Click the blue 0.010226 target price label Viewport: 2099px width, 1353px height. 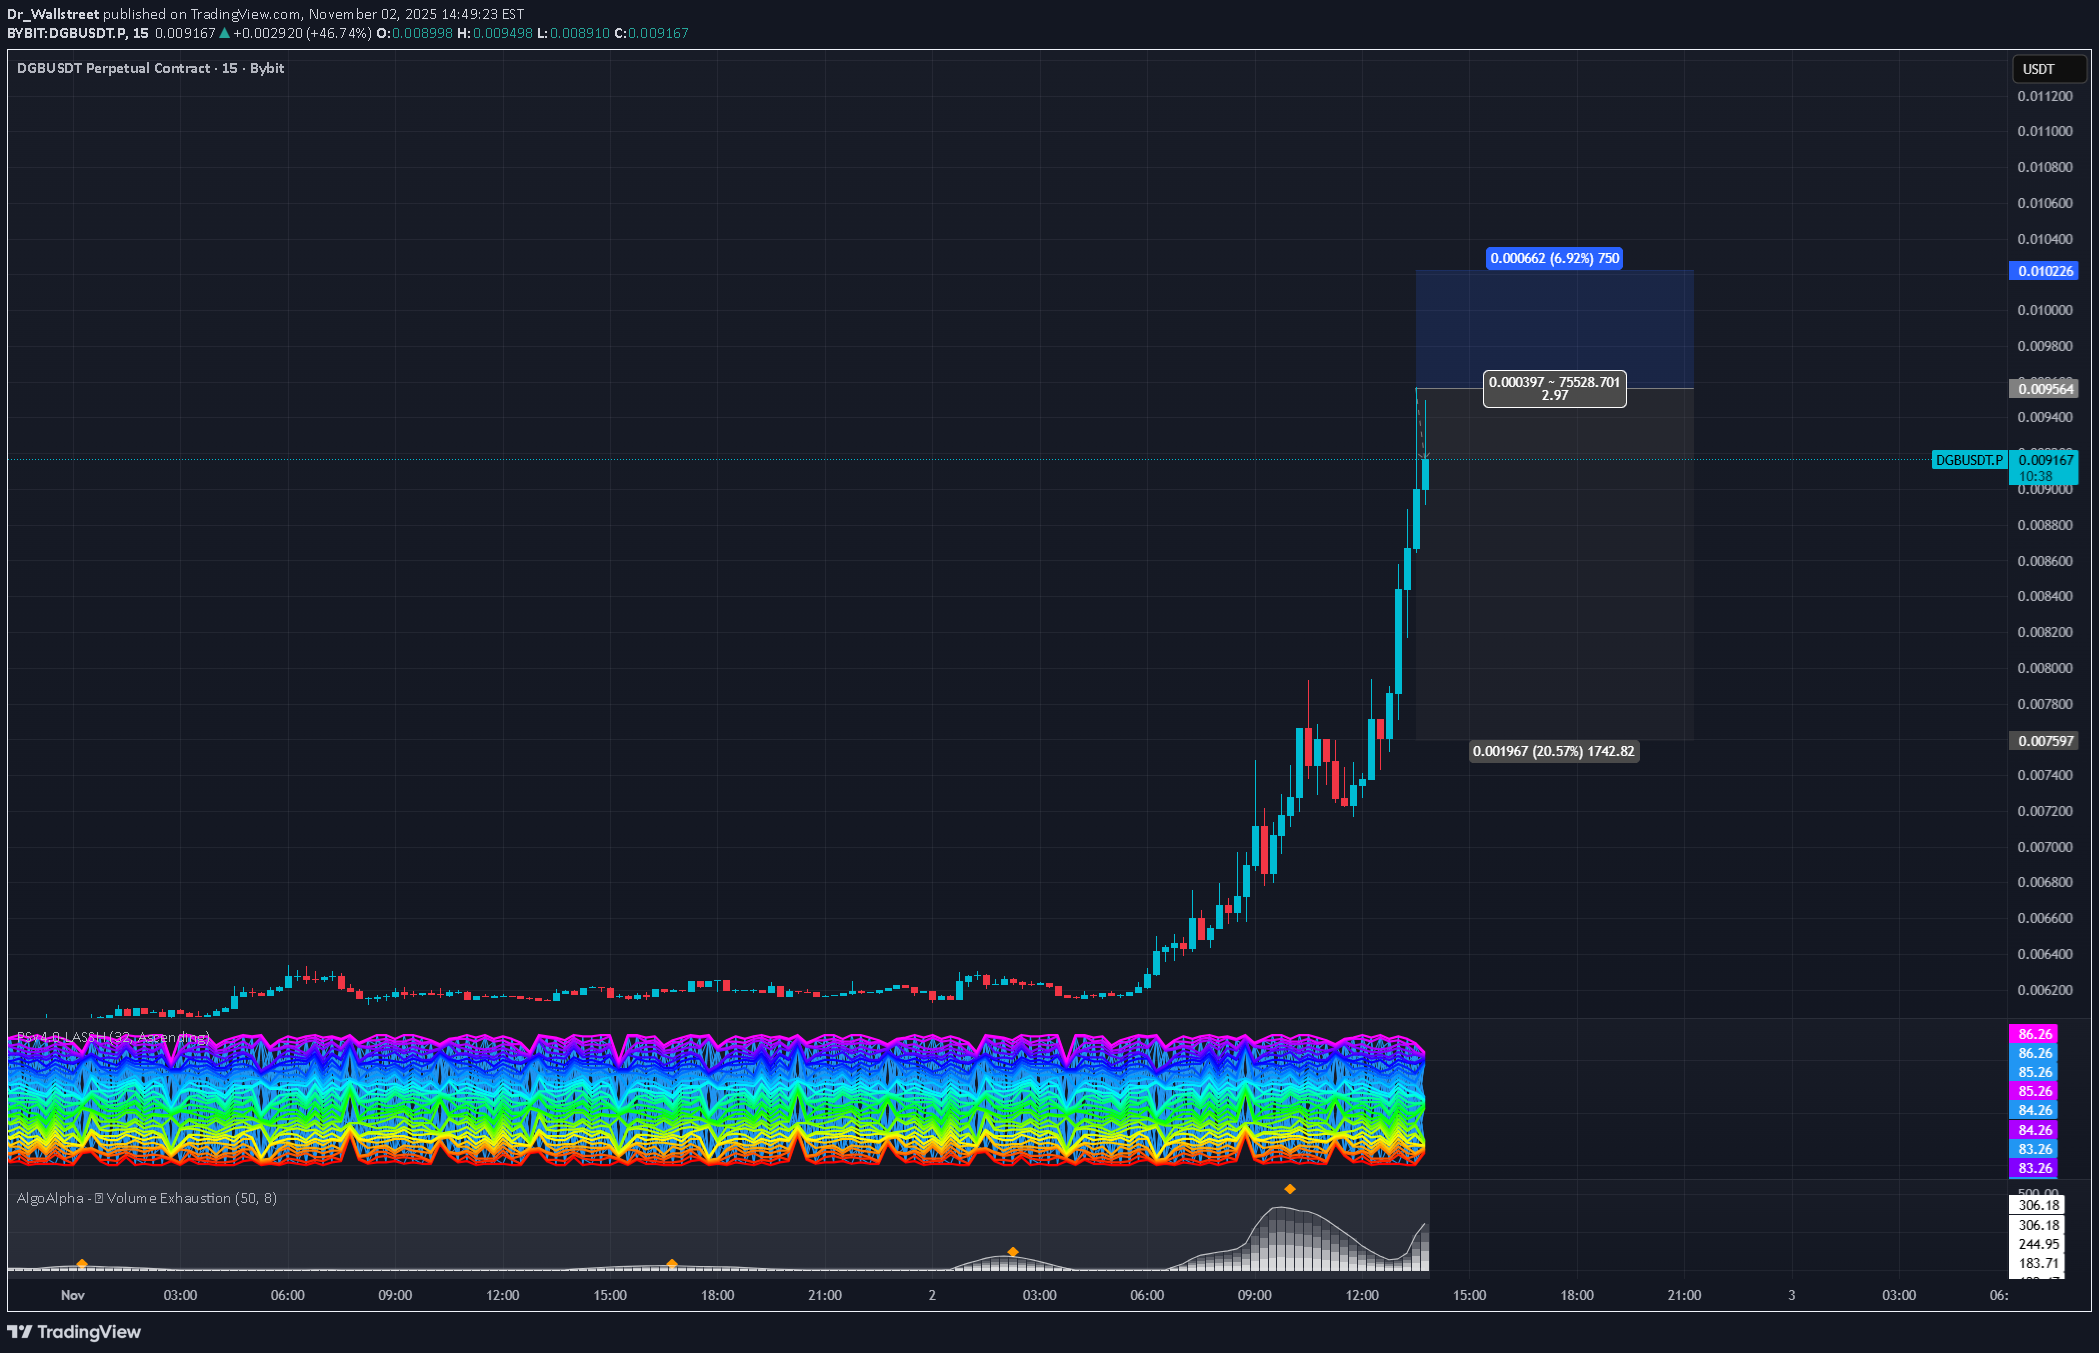pos(2043,271)
